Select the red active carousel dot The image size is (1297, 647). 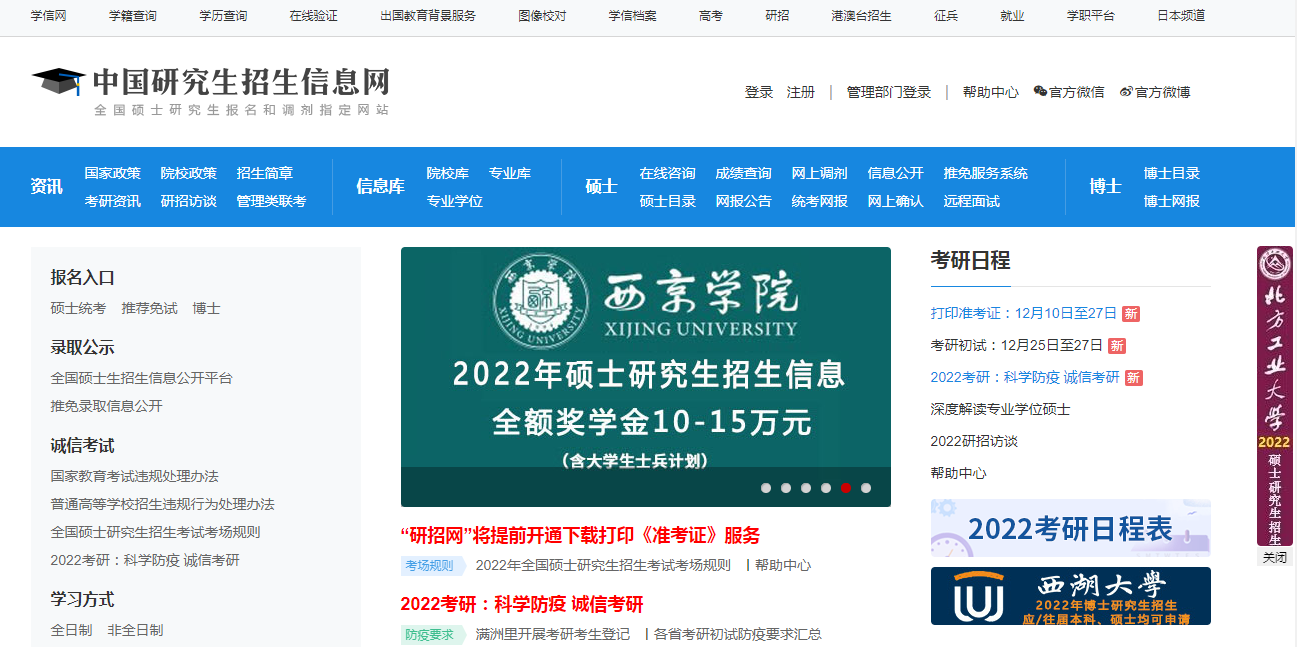[x=846, y=488]
